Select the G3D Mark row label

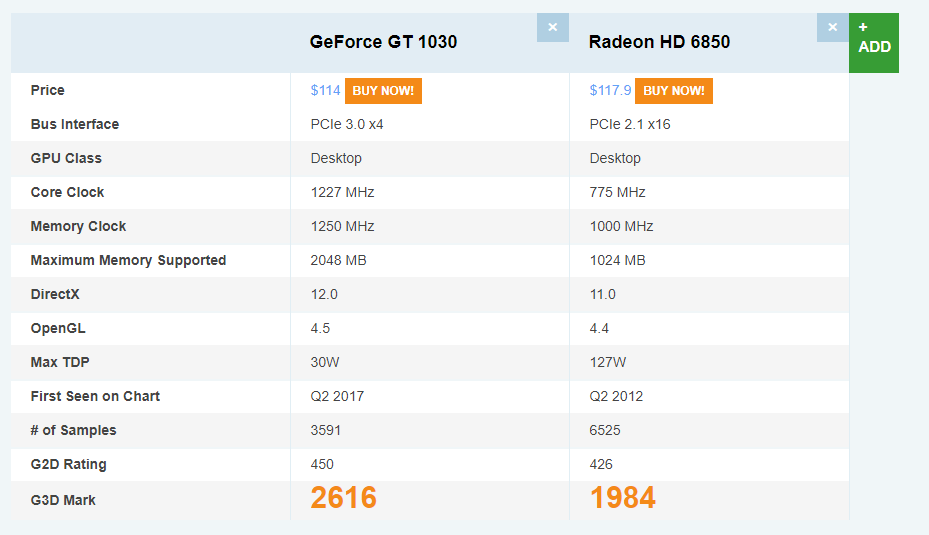(63, 500)
